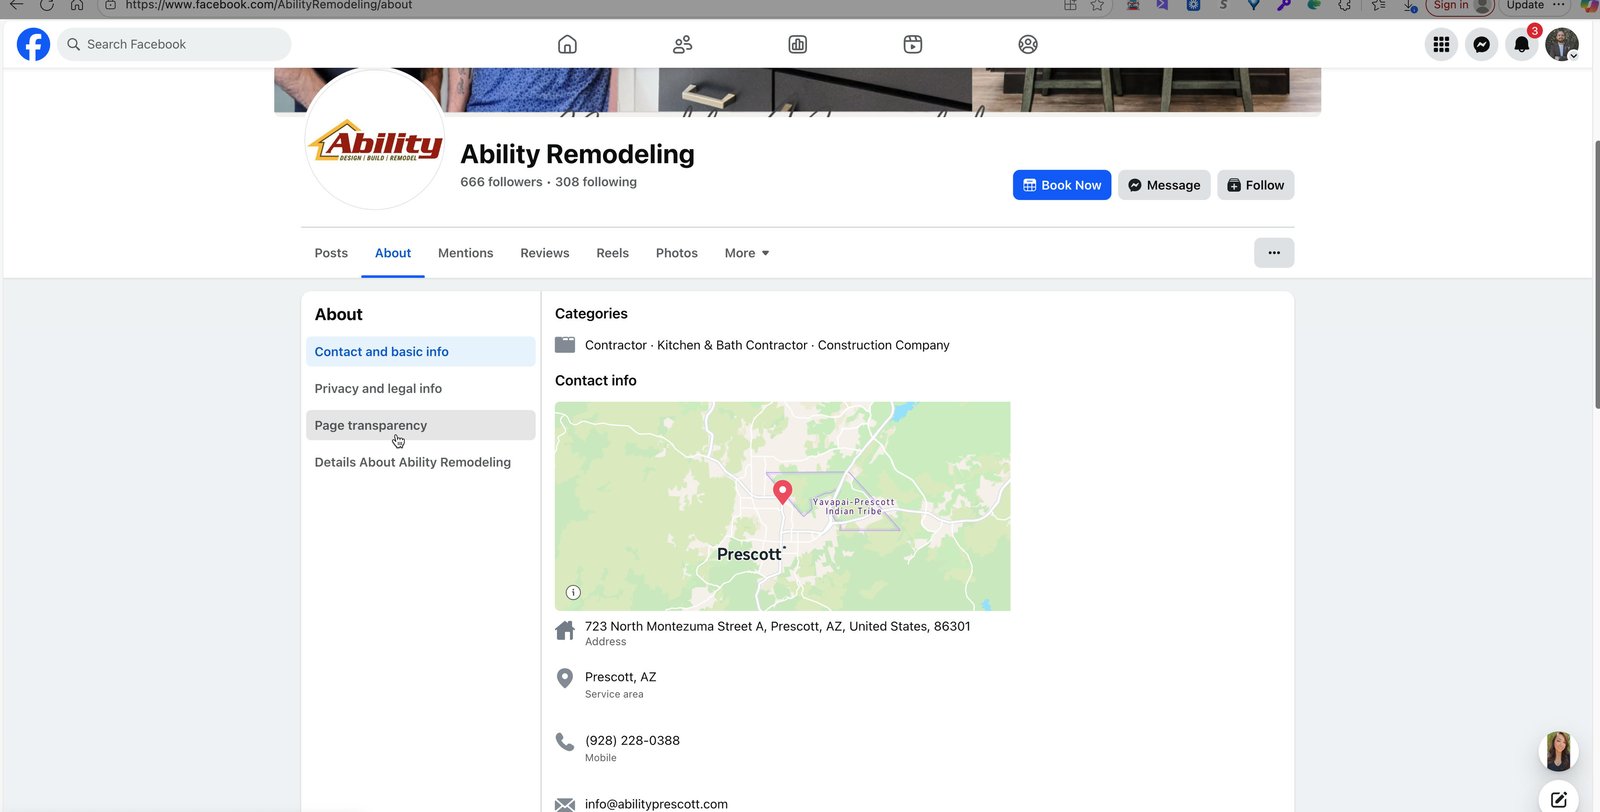
Task: Click the browser page reload icon
Action: click(x=47, y=5)
